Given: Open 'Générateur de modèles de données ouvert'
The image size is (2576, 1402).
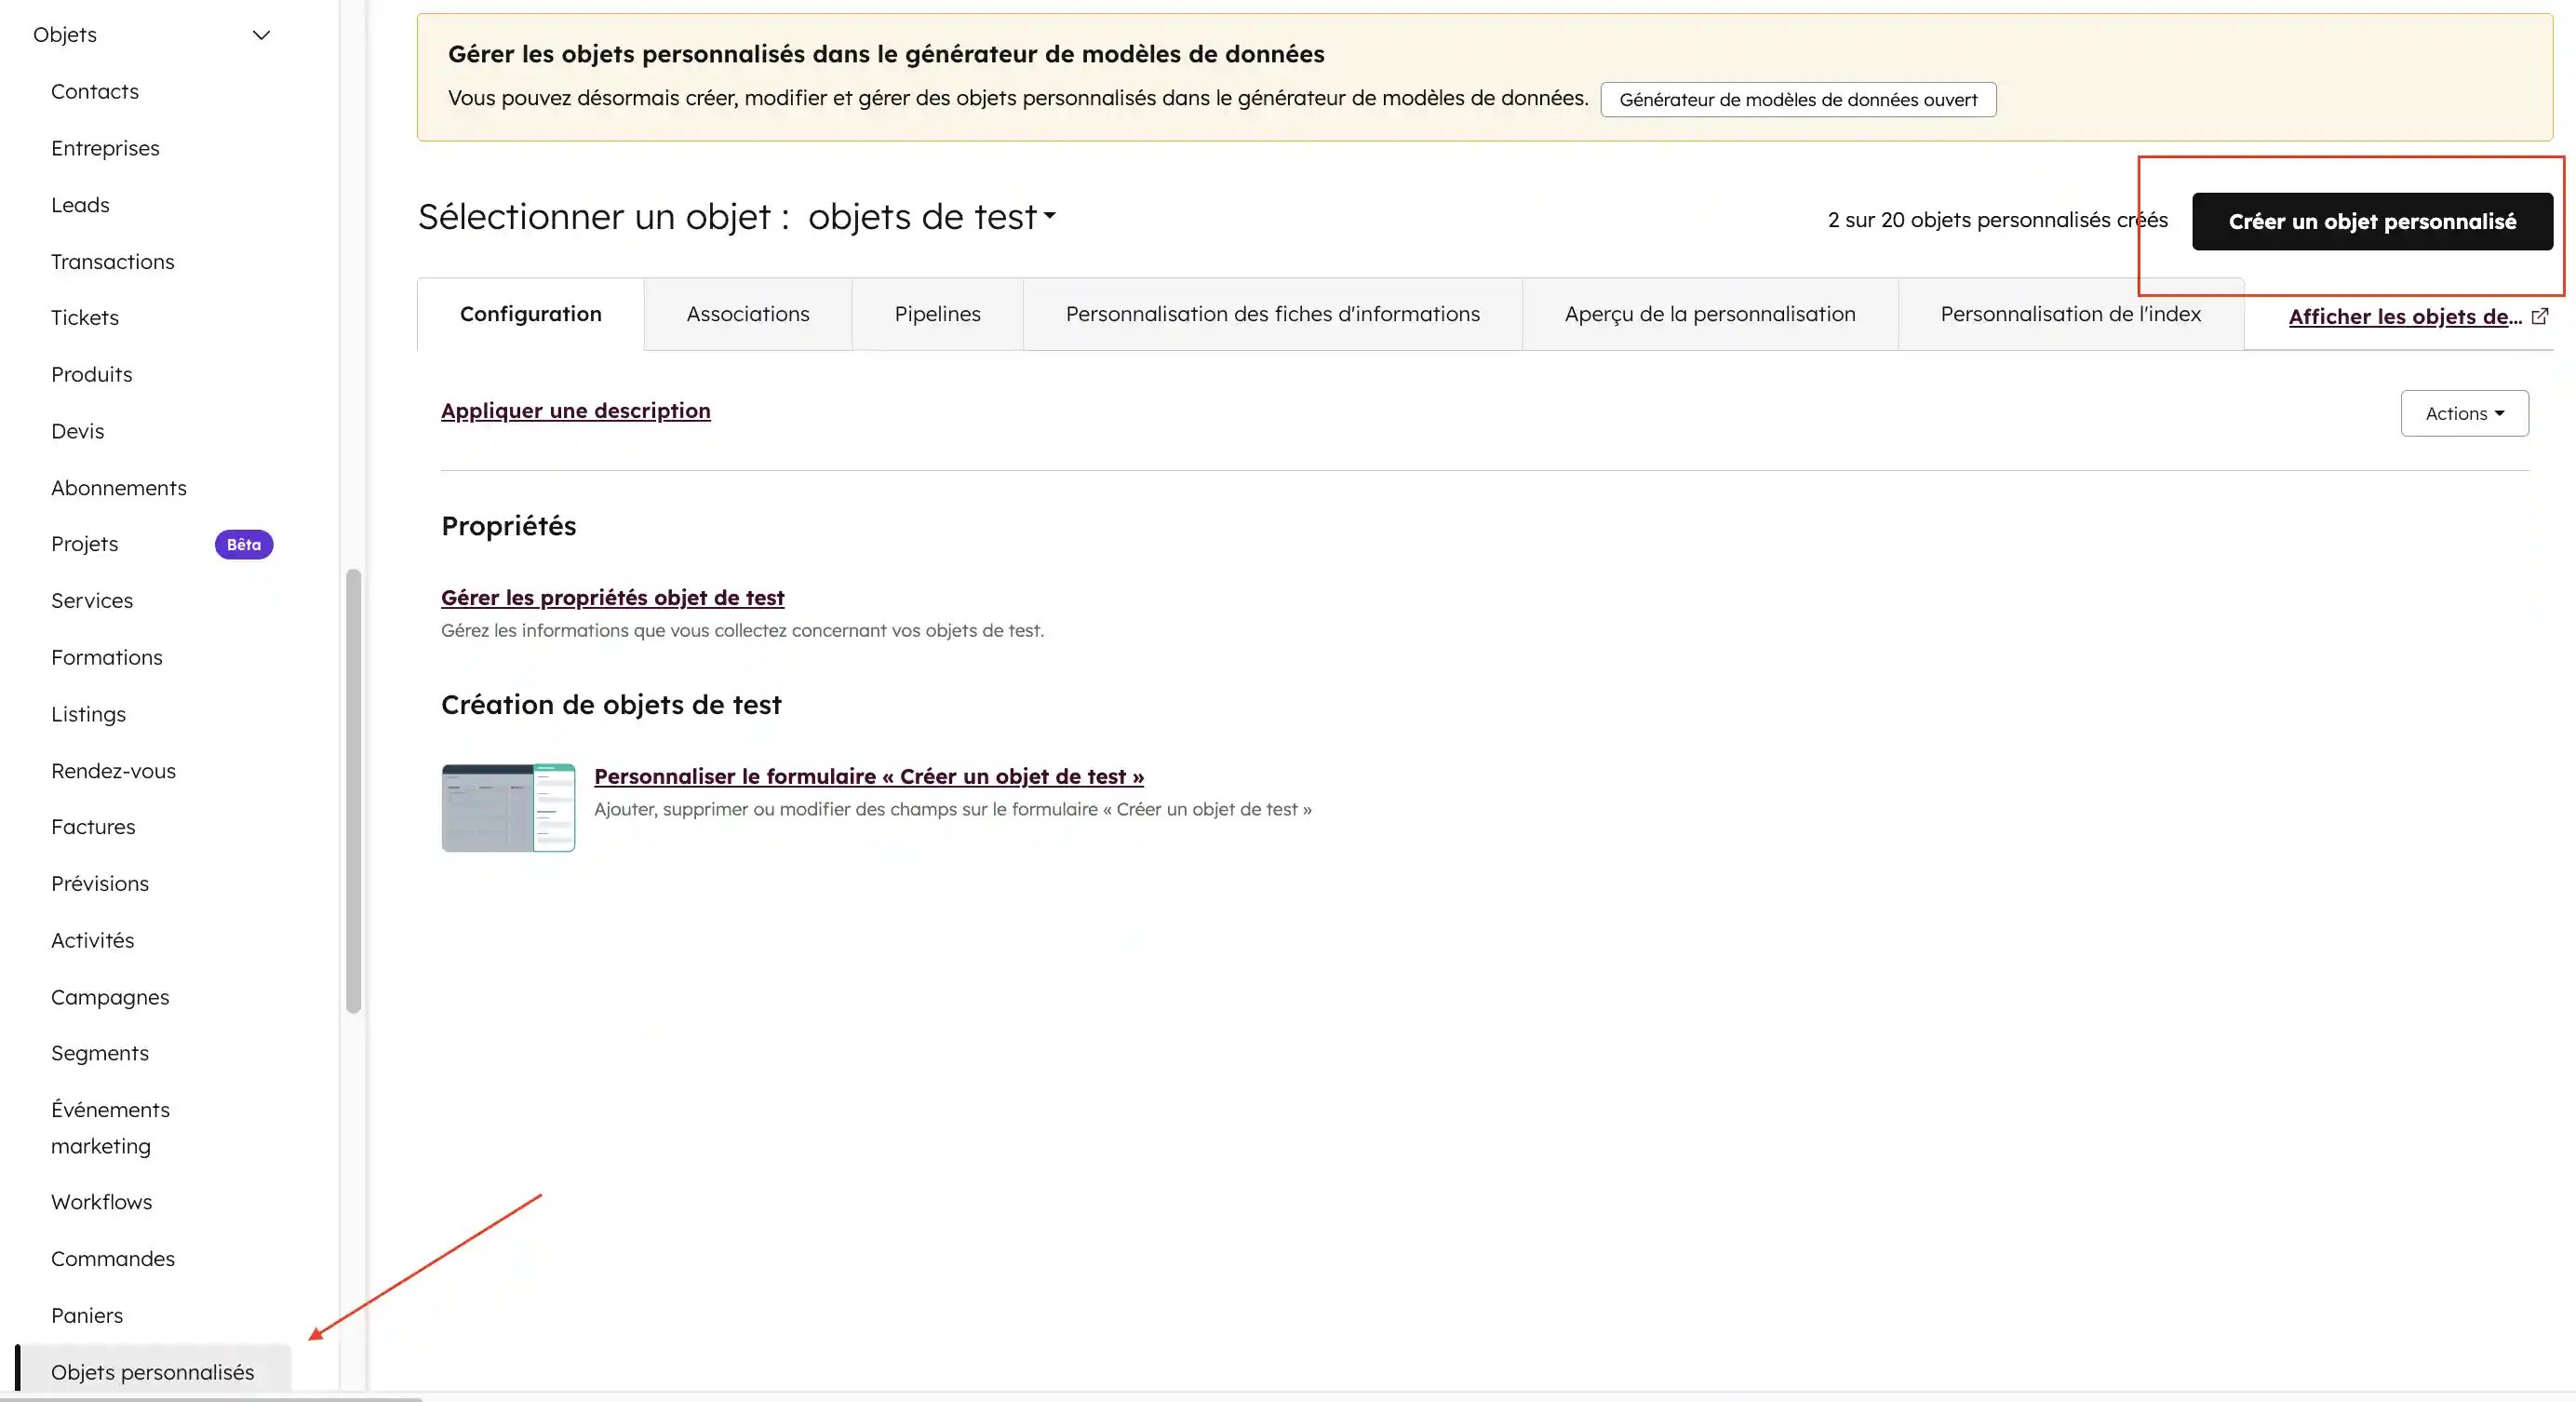Looking at the screenshot, I should click(1797, 99).
